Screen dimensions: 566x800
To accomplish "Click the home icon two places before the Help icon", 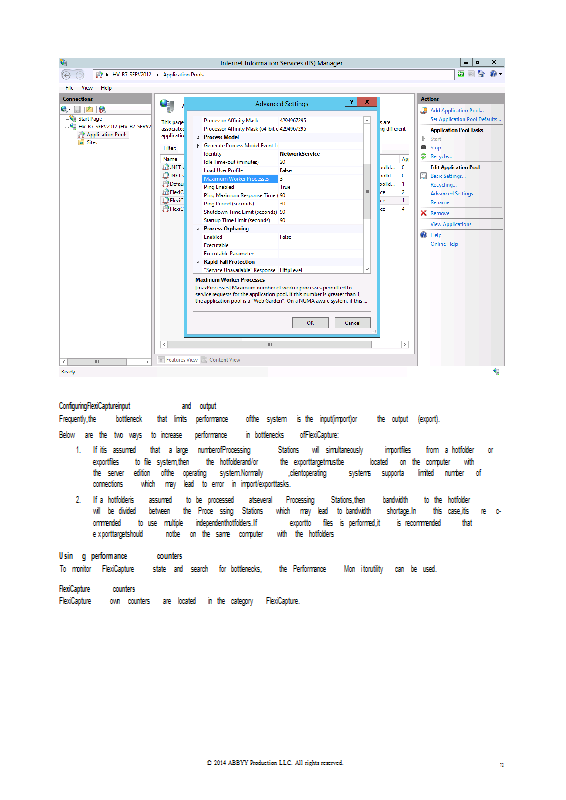I will point(472,74).
